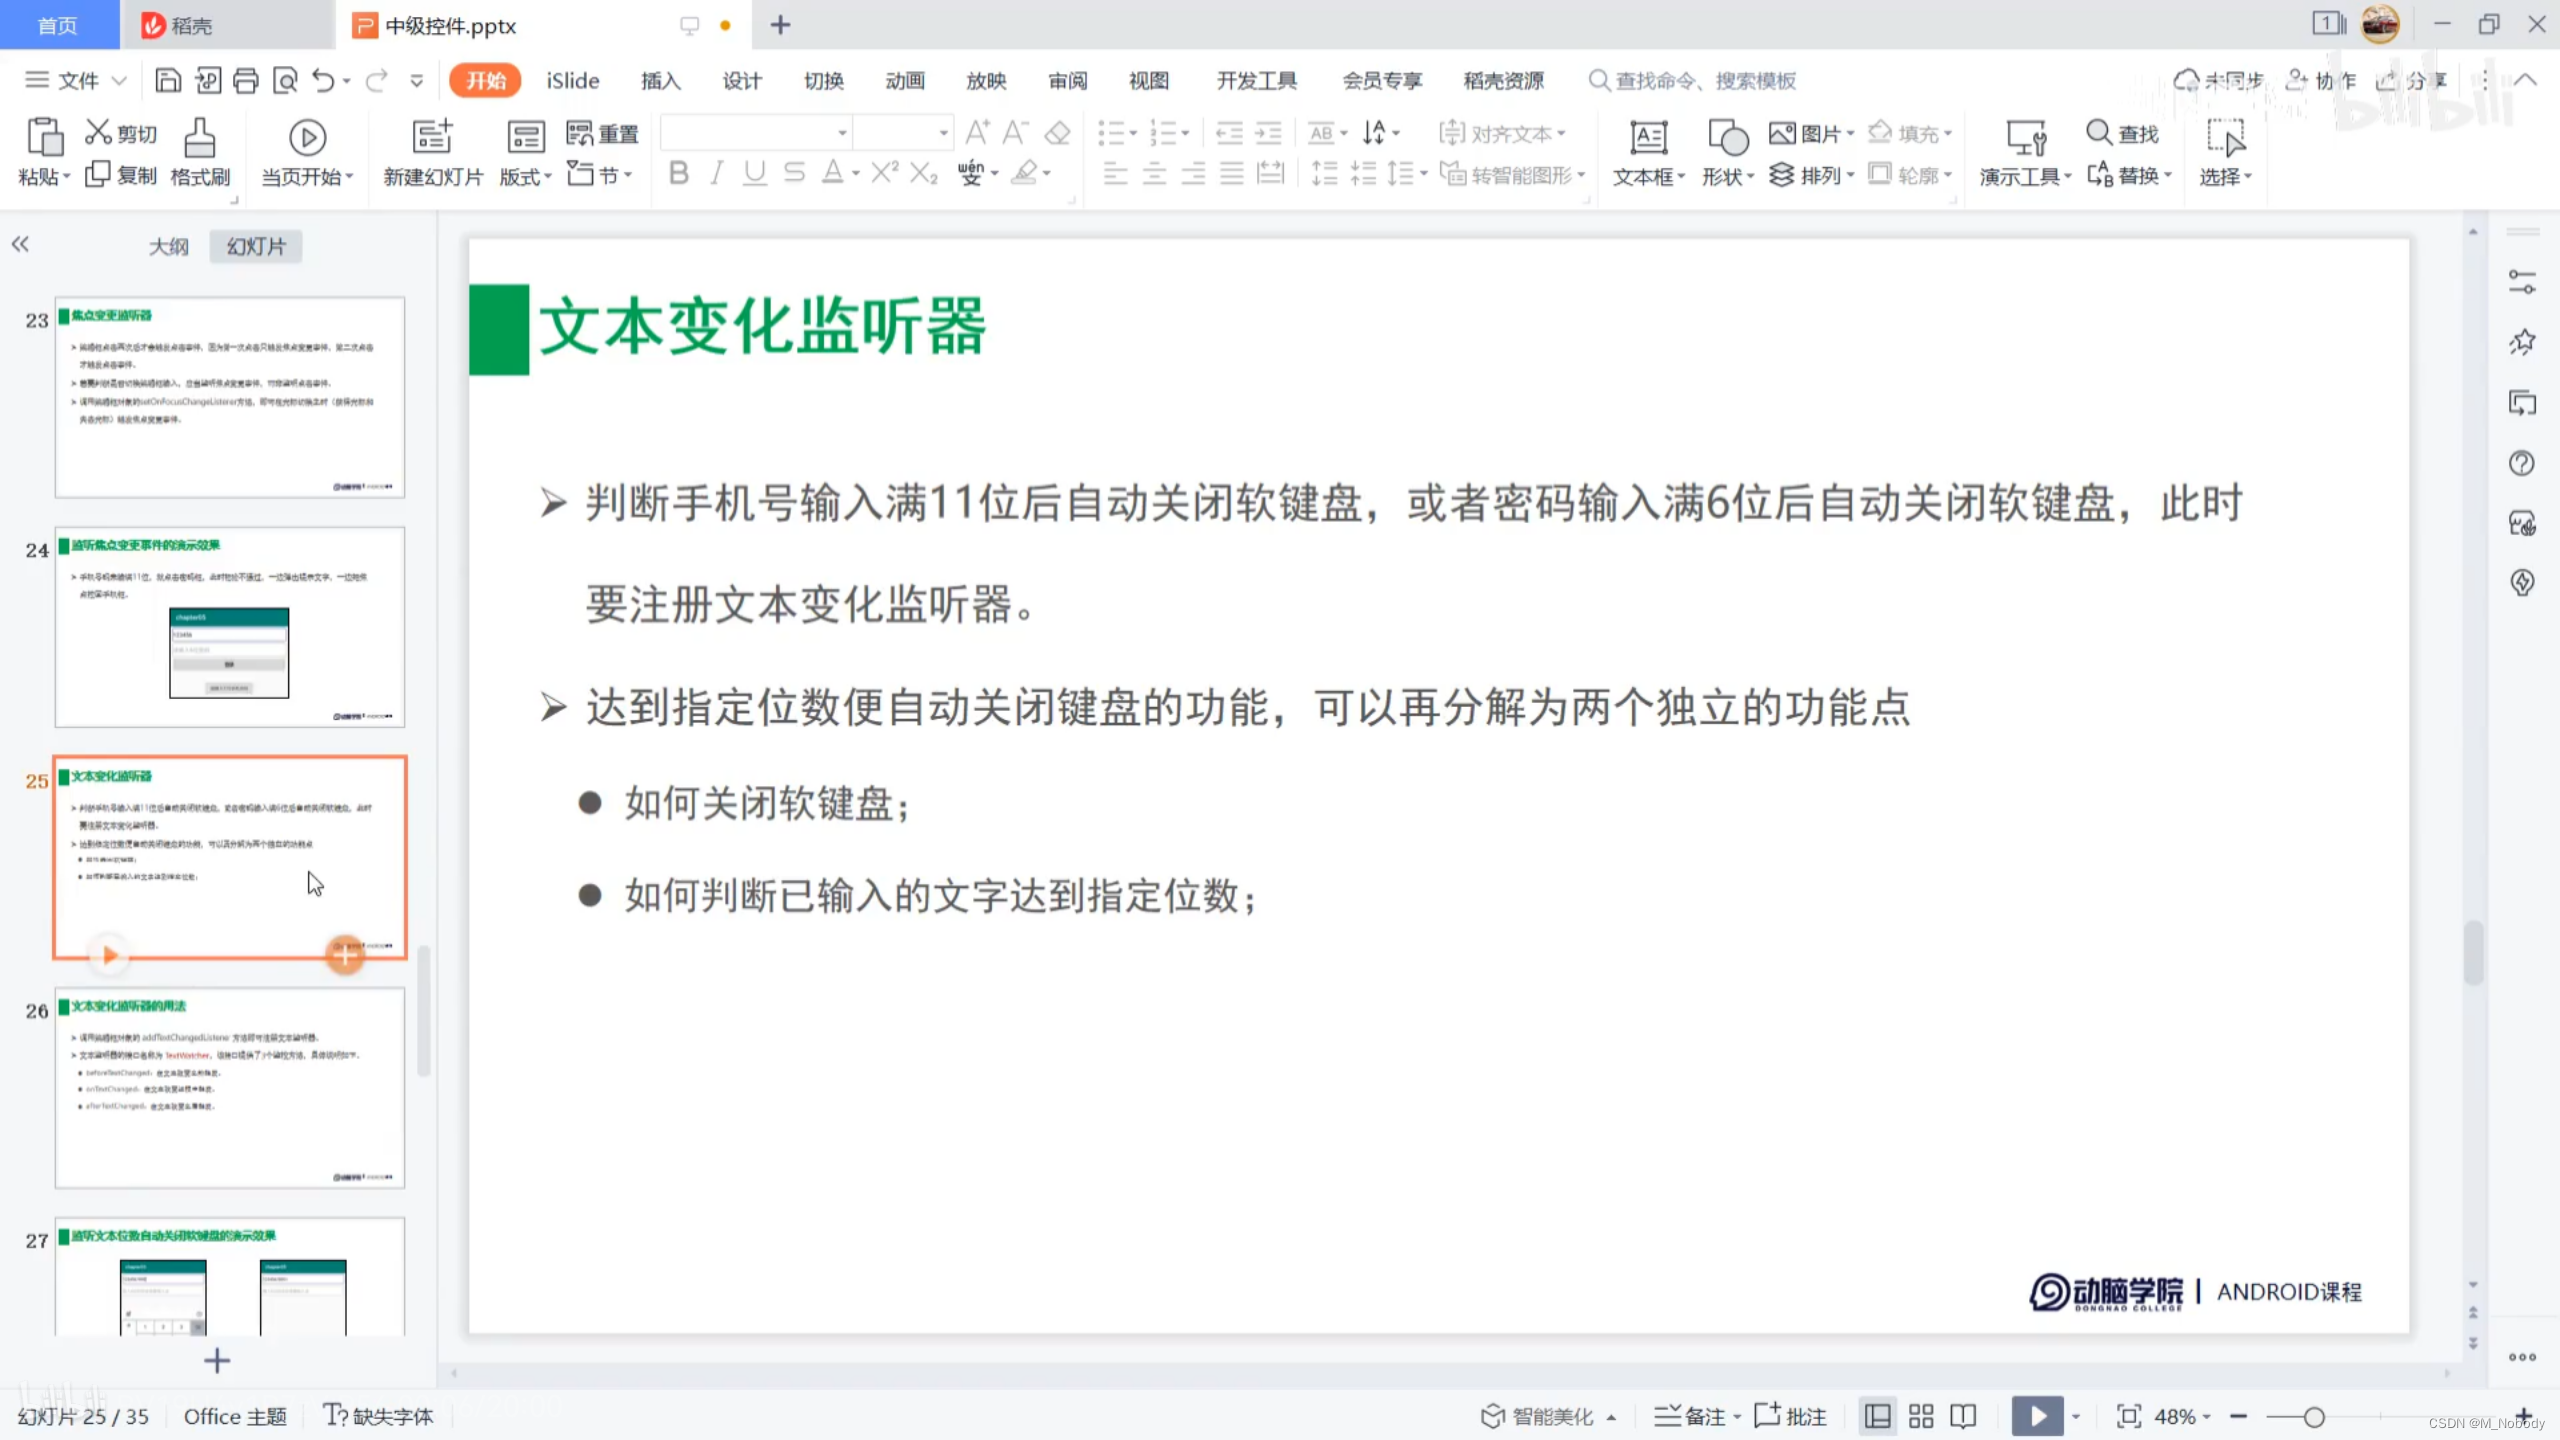Select slide 26 thumbnail
This screenshot has height=1440, width=2560.
pos(230,1087)
